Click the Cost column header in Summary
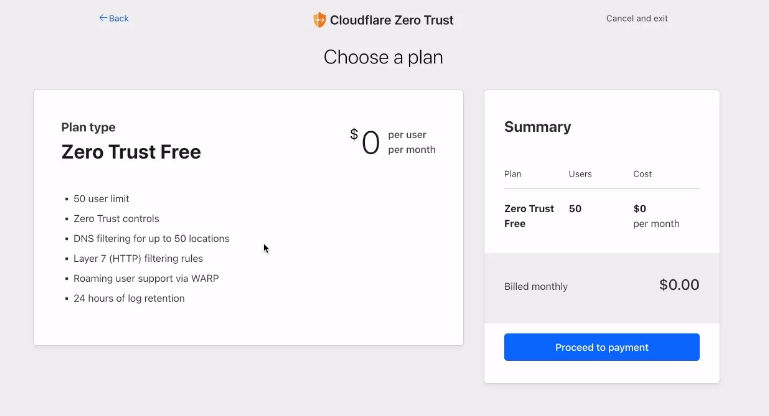Viewport: 769px width, 416px height. pyautogui.click(x=642, y=174)
